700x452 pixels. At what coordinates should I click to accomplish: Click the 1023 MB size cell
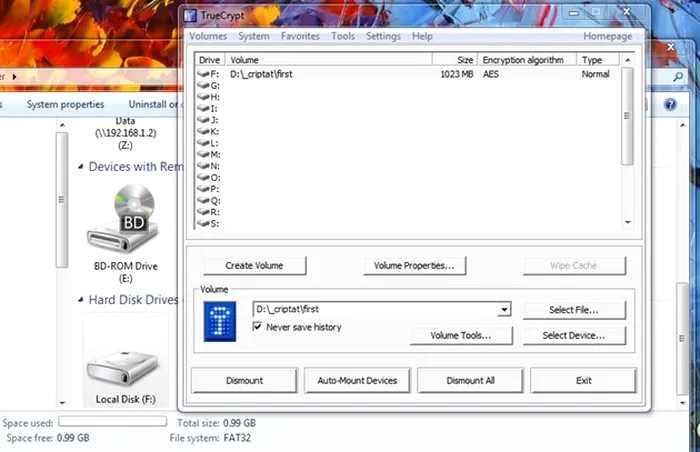click(457, 74)
